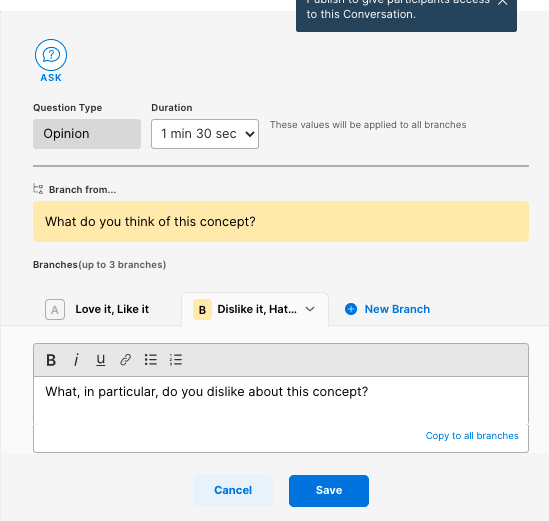Insert a hyperlink using the link icon
The height and width of the screenshot is (521, 549).
(125, 360)
